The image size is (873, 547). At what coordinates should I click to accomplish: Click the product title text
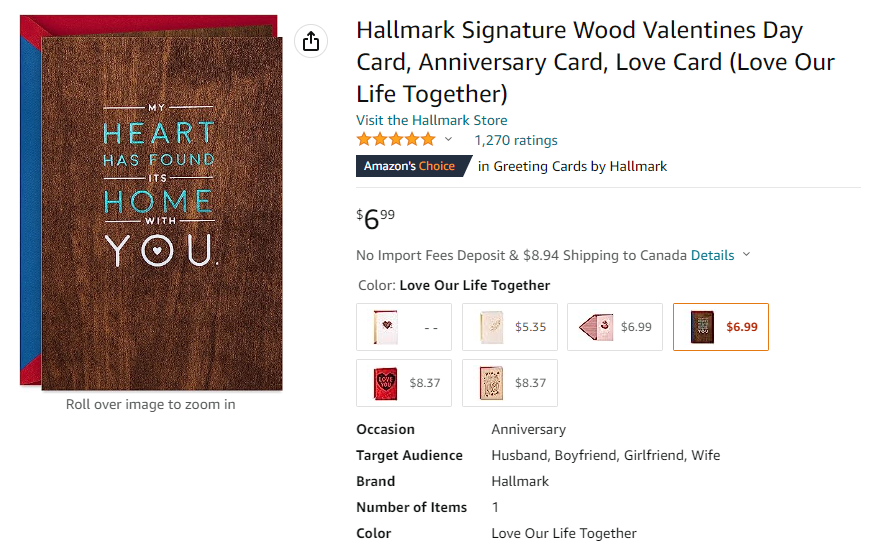[596, 62]
